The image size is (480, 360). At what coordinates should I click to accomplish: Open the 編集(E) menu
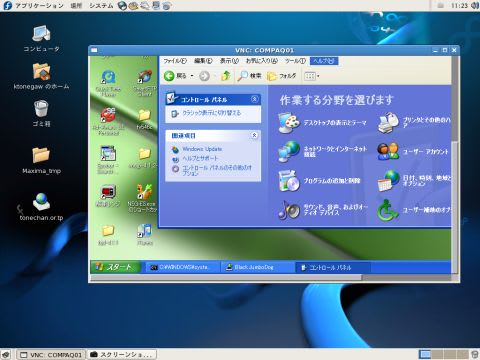point(203,61)
